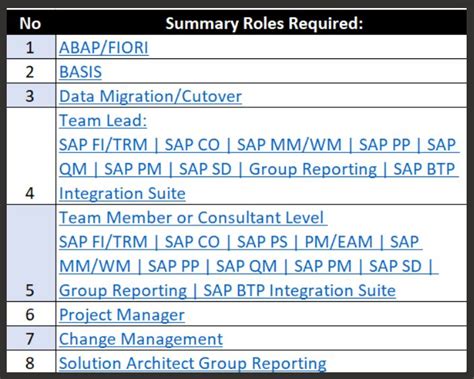Open the ABAP/FIORI link
The width and height of the screenshot is (474, 379).
point(104,48)
